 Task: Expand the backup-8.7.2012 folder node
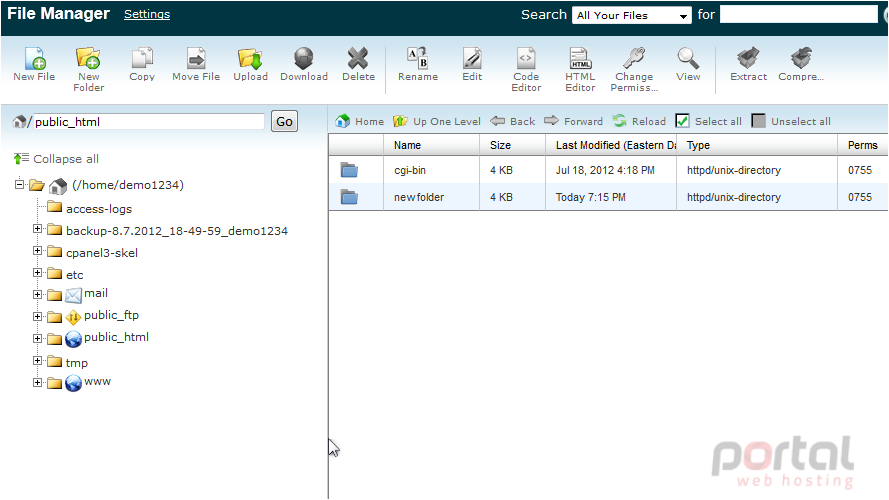(x=37, y=229)
